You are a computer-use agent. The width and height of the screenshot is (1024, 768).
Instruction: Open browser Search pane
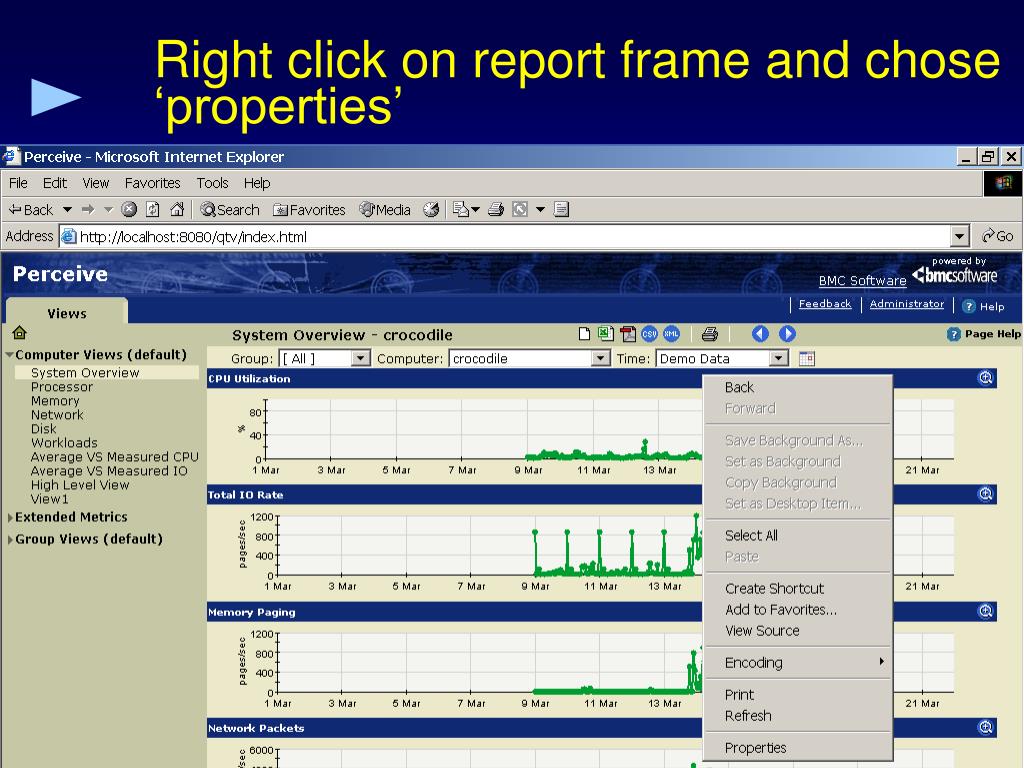coord(230,210)
